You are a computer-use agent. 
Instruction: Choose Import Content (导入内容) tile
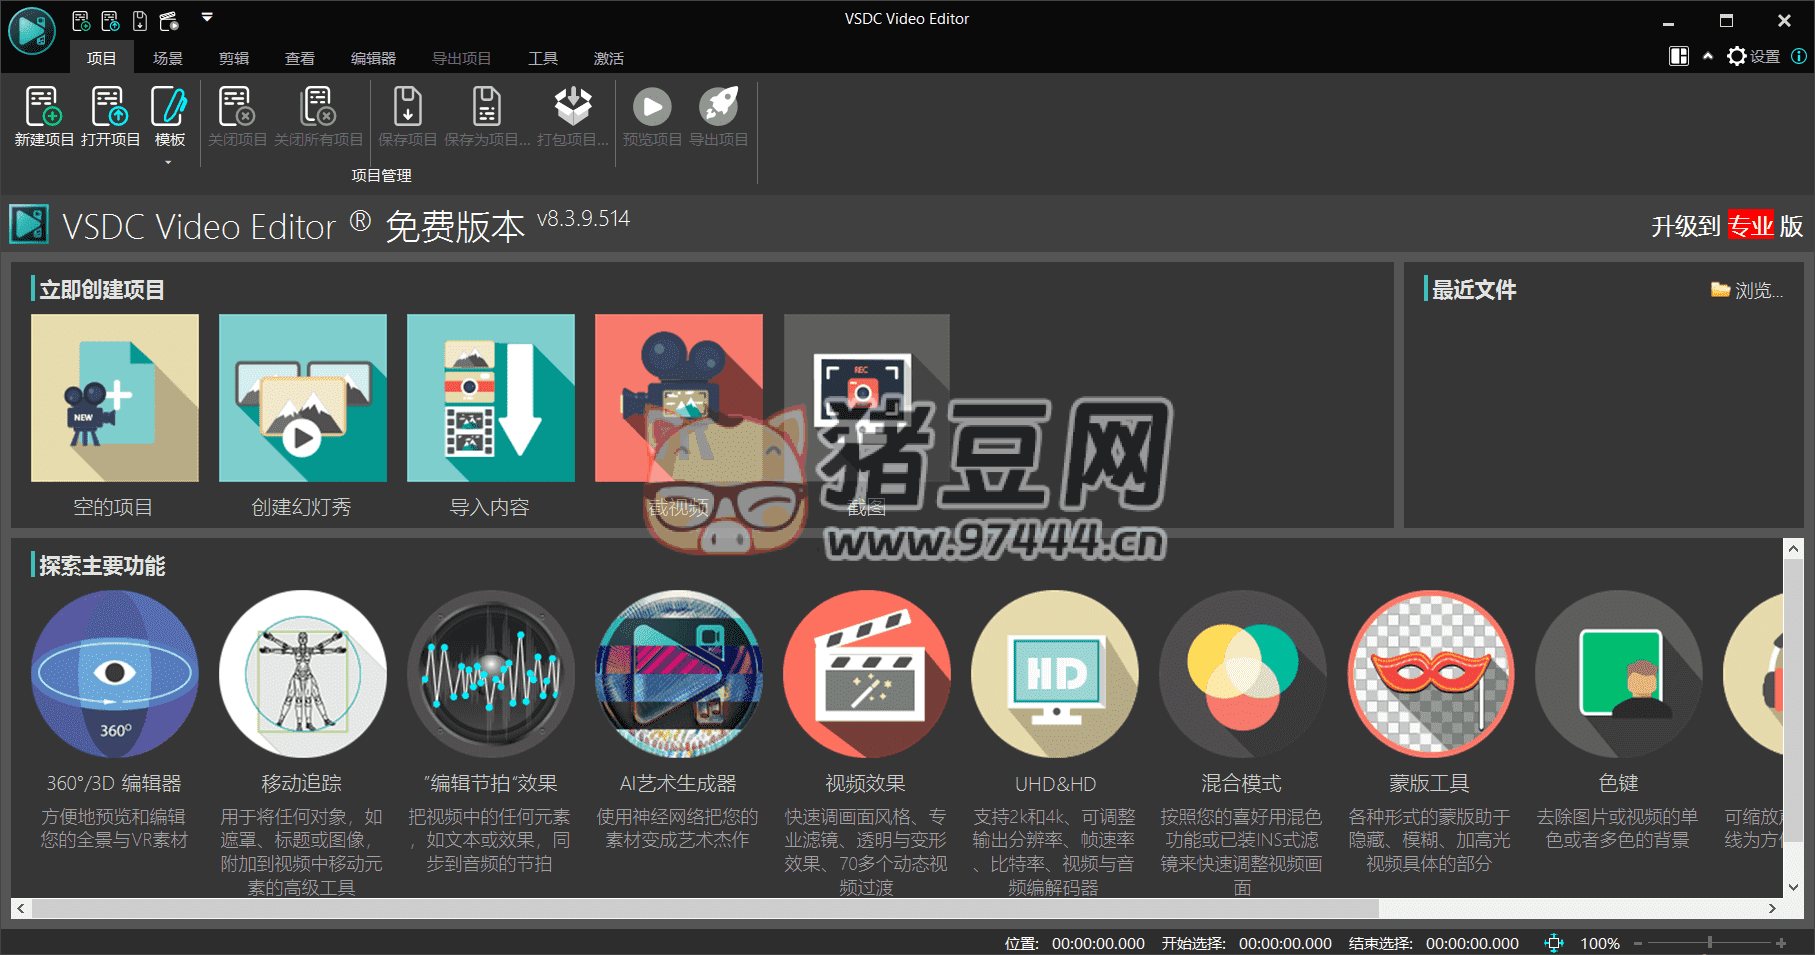point(490,398)
